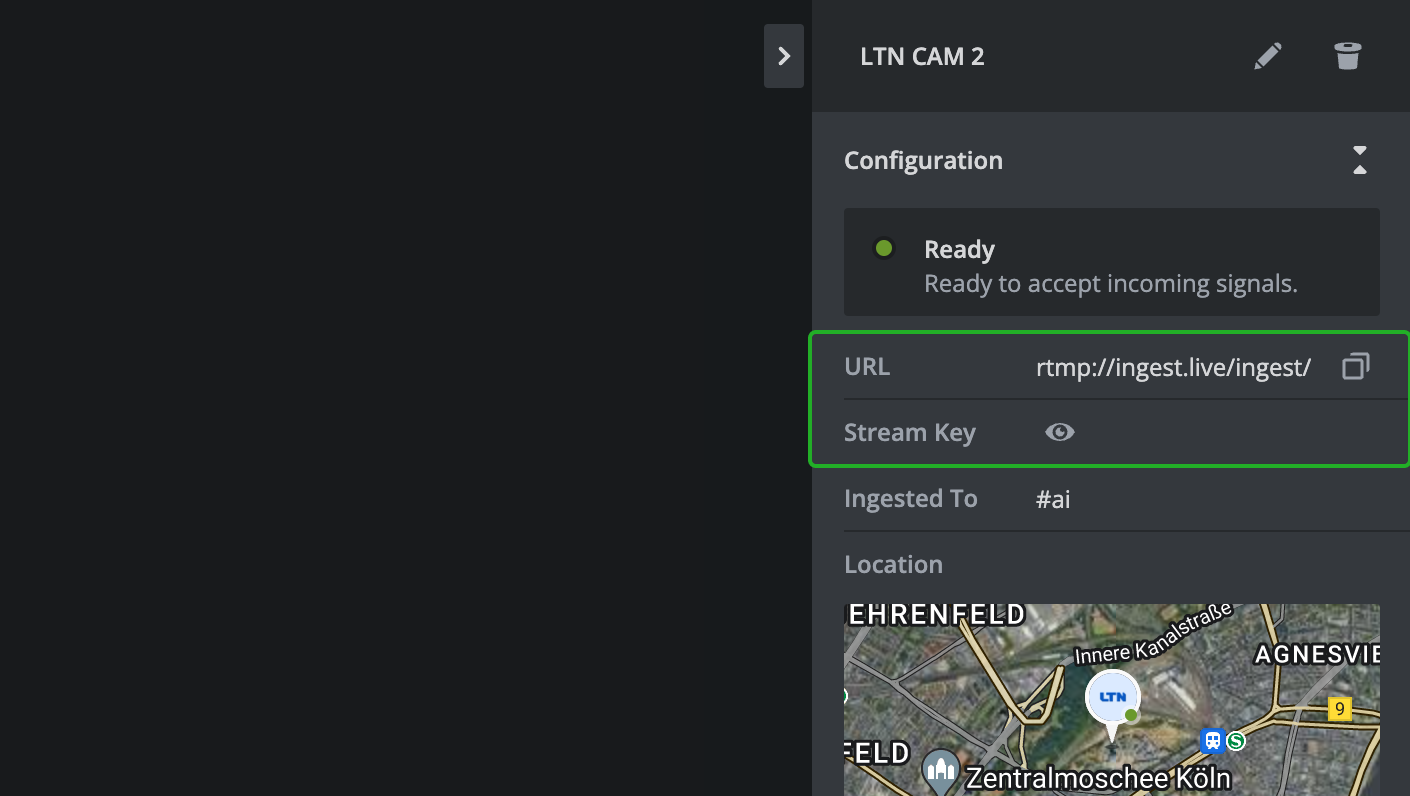Click the Stream Key row label
Viewport: 1410px width, 796px height.
tap(909, 433)
